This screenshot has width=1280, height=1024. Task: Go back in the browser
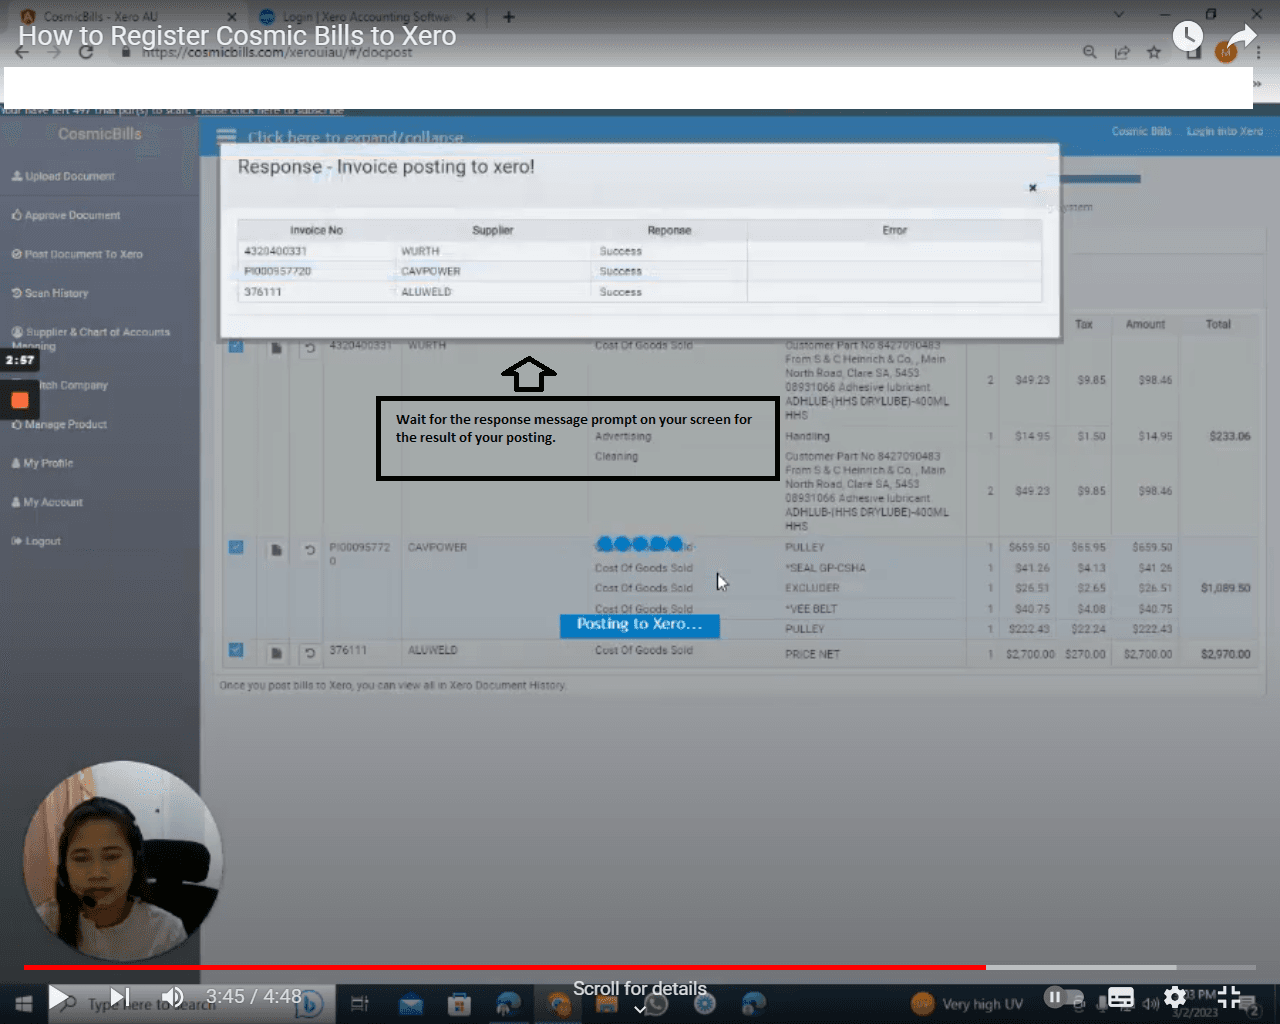[x=22, y=52]
